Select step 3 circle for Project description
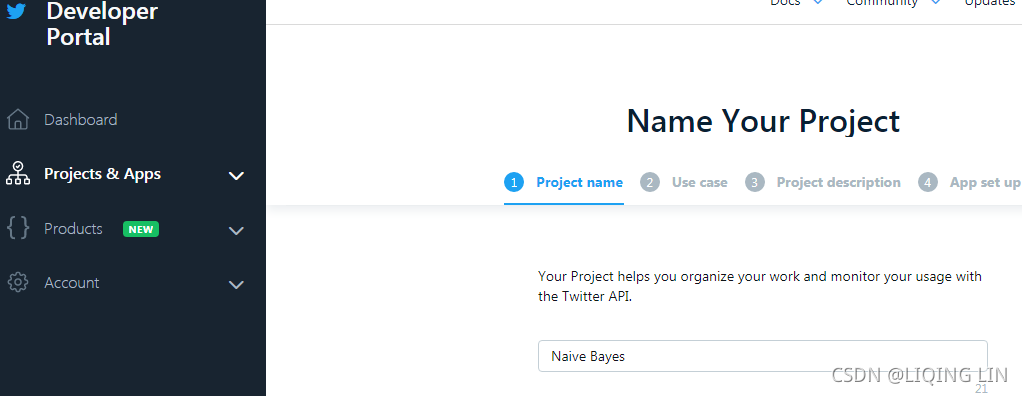 [x=755, y=183]
